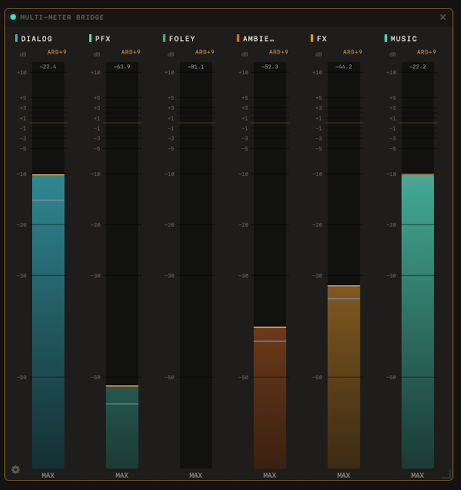The image size is (461, 490).
Task: Open the ARD+9 scale selector for DIALOG
Action: coord(57,52)
